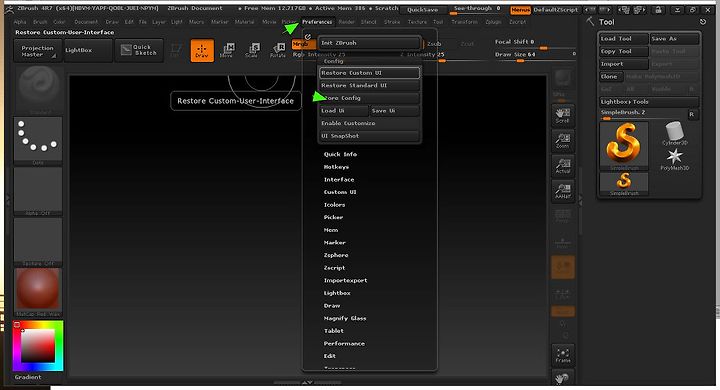
Task: Select the Move transform tool
Action: point(227,50)
